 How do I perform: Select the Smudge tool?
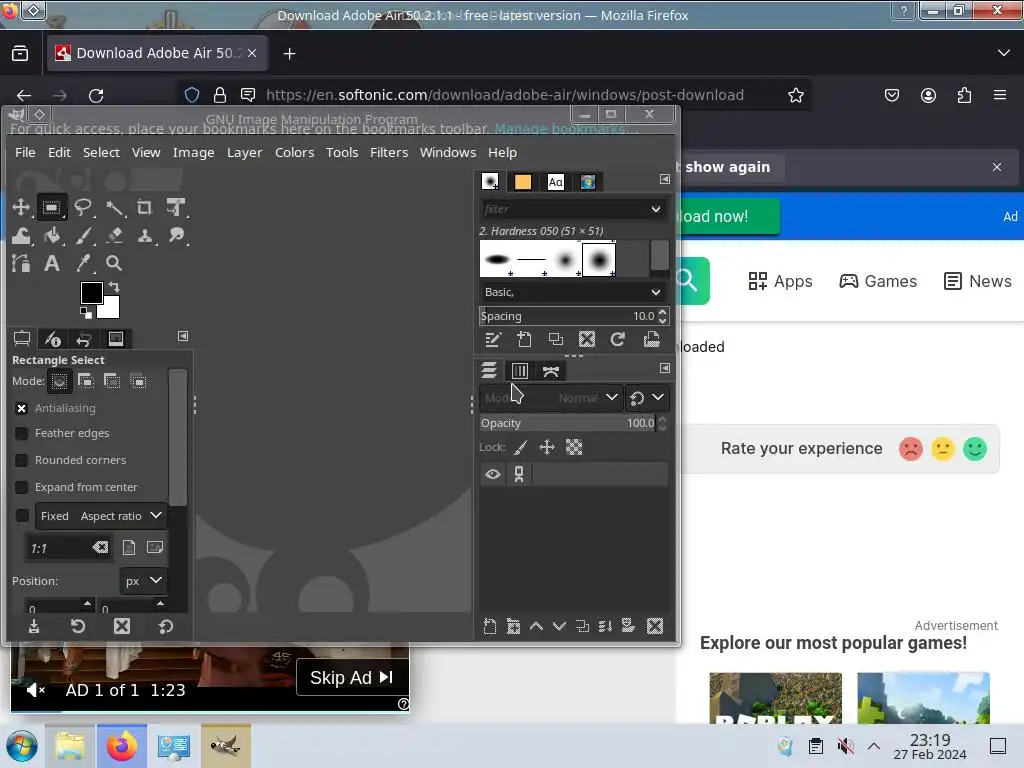[x=176, y=236]
